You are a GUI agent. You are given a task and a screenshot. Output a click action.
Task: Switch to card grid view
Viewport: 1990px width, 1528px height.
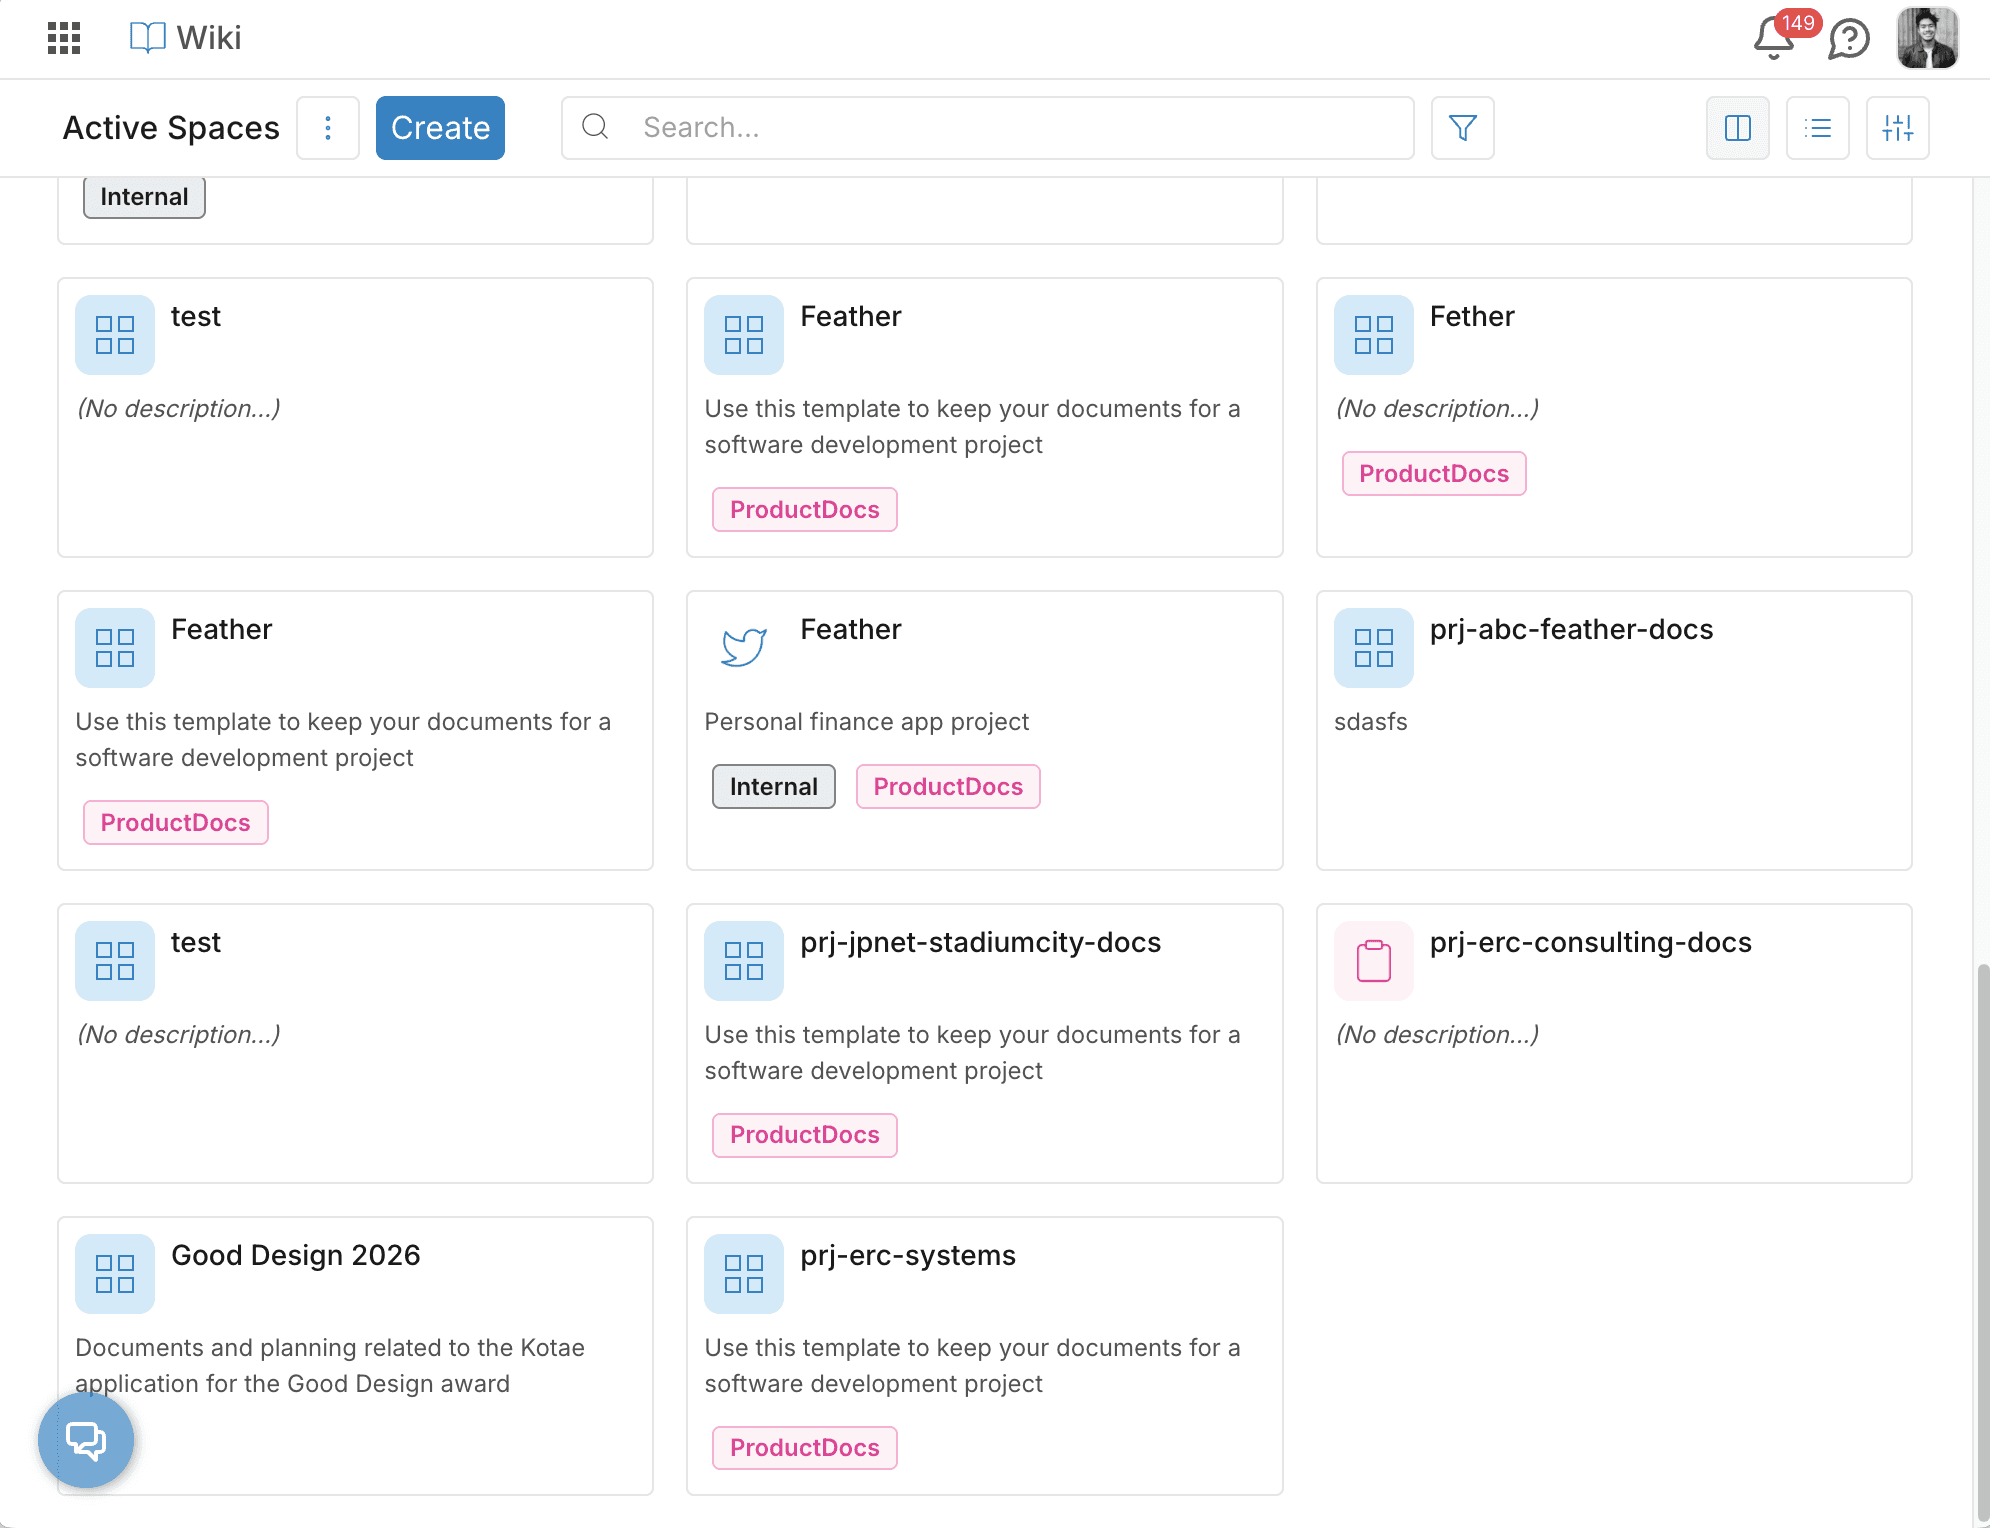[x=1737, y=128]
